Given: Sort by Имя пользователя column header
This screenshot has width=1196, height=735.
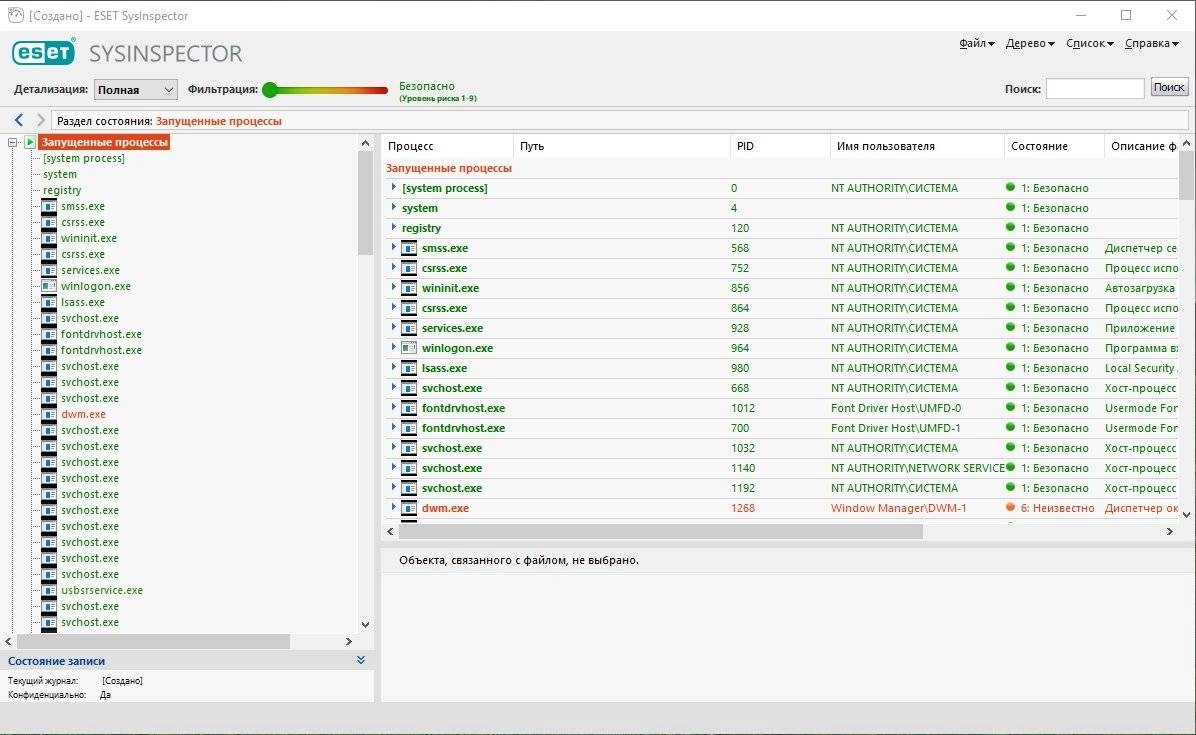Looking at the screenshot, I should tap(917, 146).
